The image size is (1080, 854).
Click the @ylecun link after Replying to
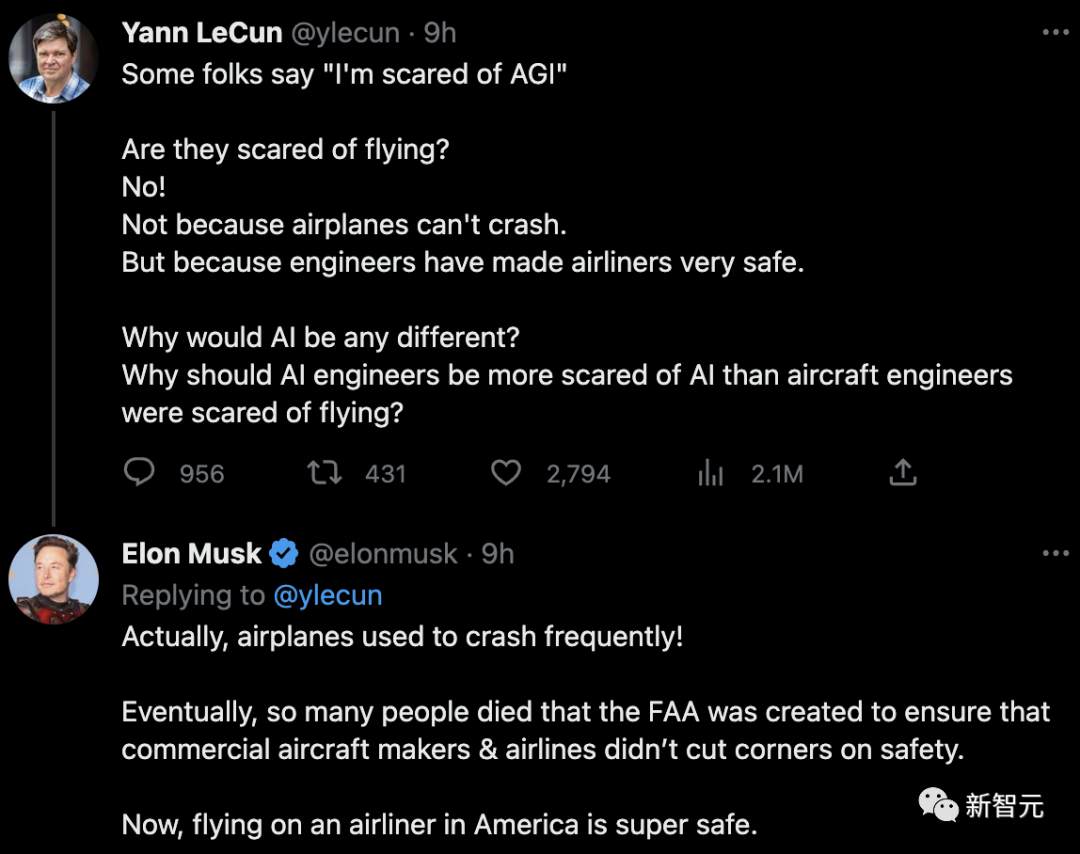pos(327,595)
